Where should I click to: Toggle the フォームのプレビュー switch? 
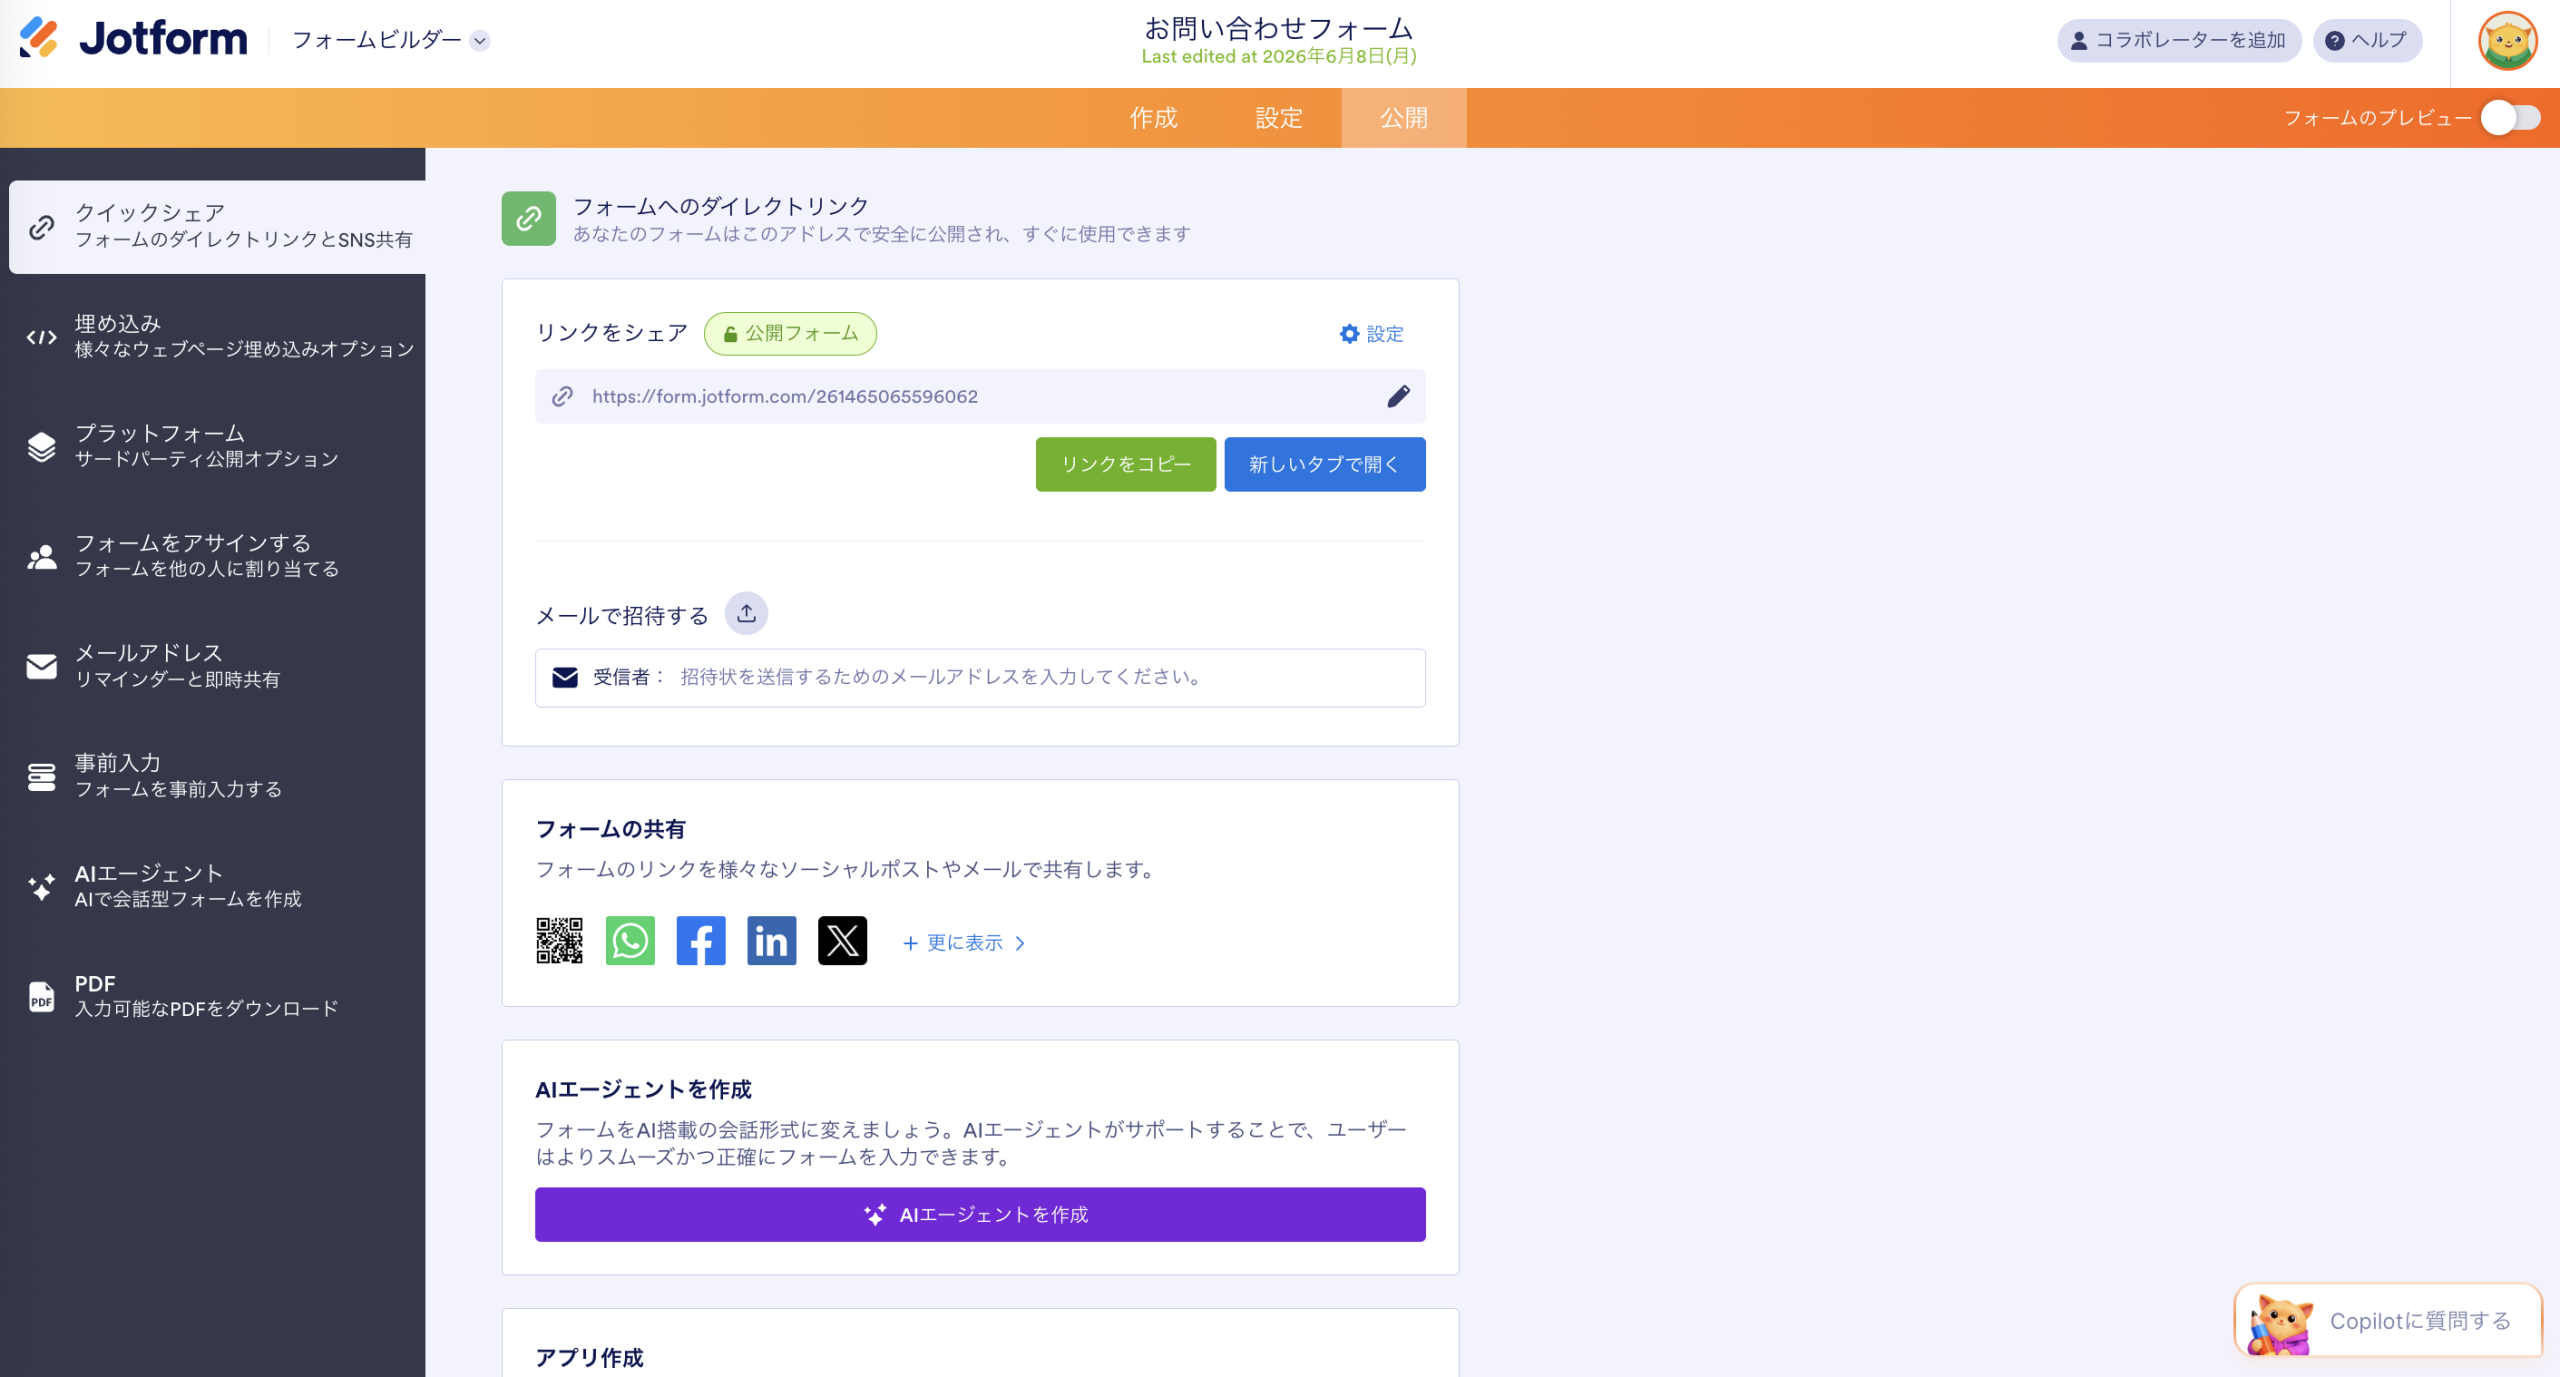click(x=2511, y=118)
